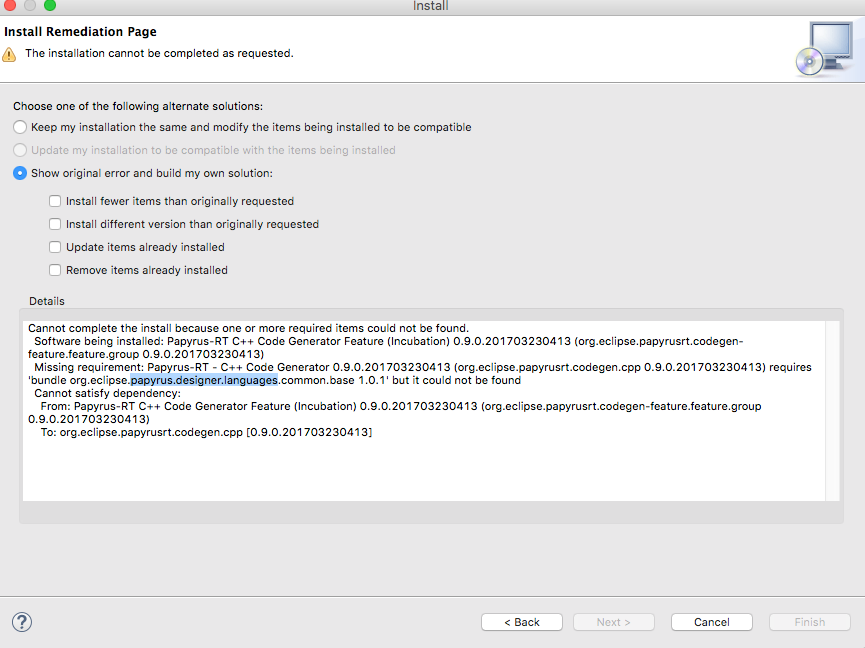Screen dimensions: 865x648
Task: Click the green zoom window button
Action: click(50, 5)
